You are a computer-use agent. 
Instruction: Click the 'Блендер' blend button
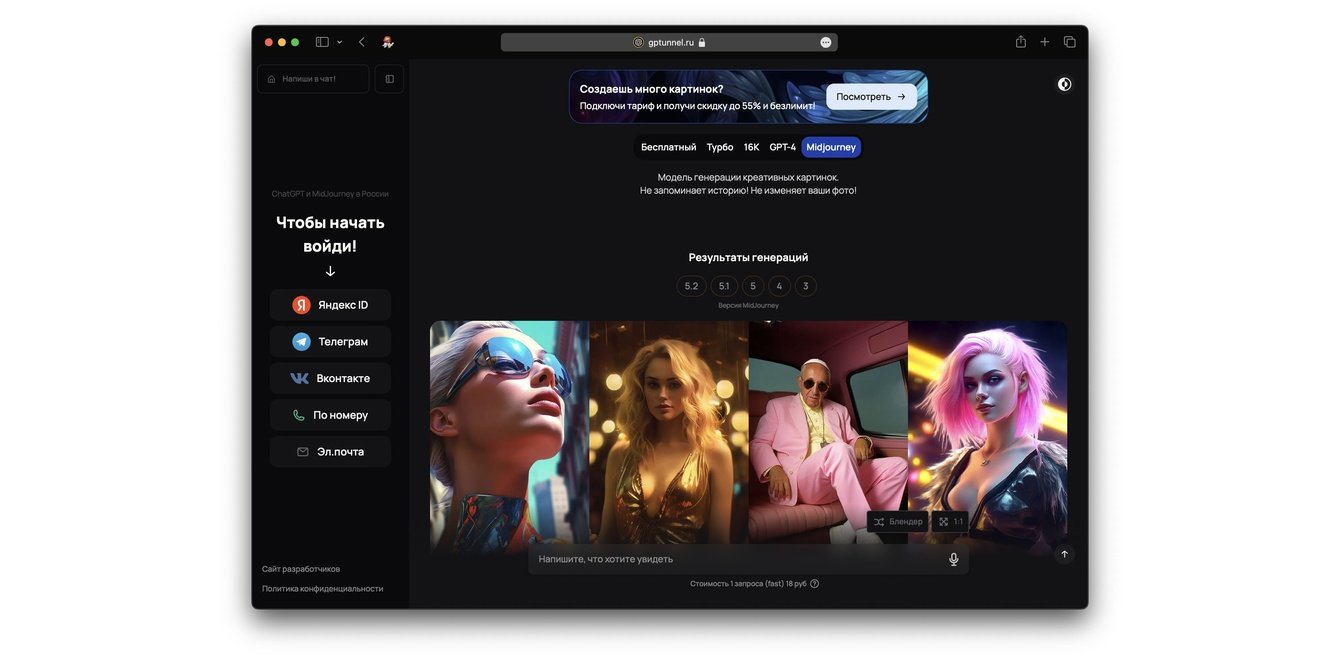click(898, 522)
